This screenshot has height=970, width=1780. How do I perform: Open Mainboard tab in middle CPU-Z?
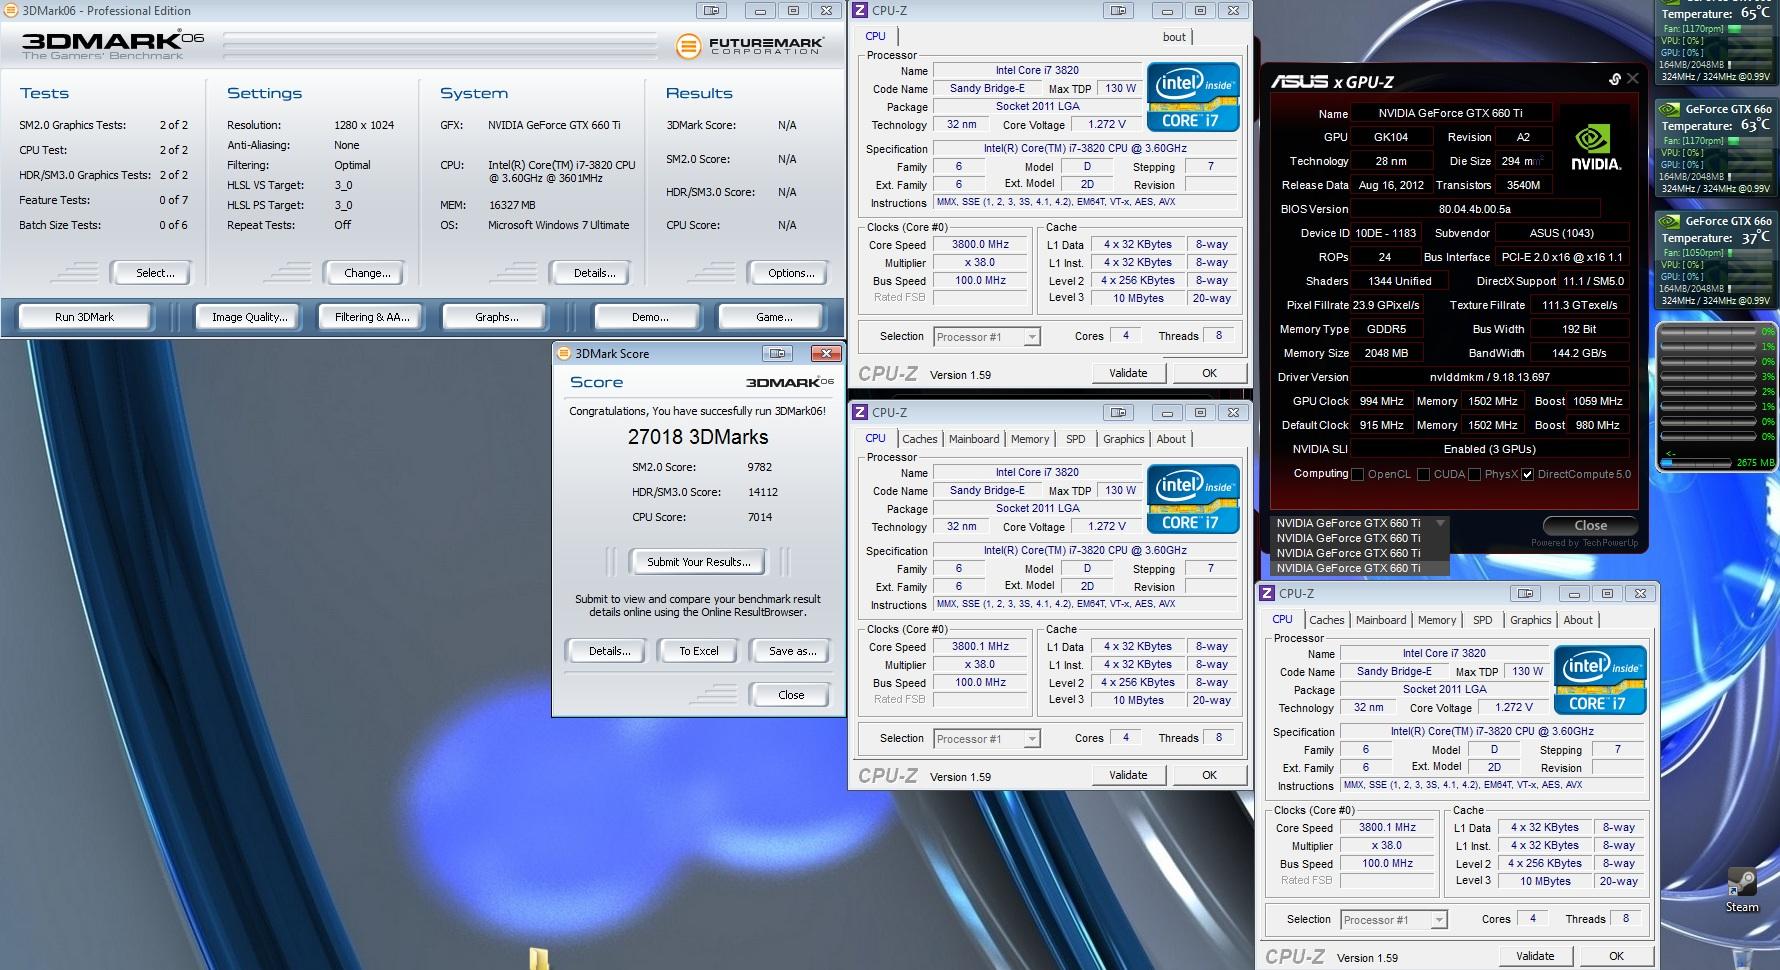click(x=974, y=439)
